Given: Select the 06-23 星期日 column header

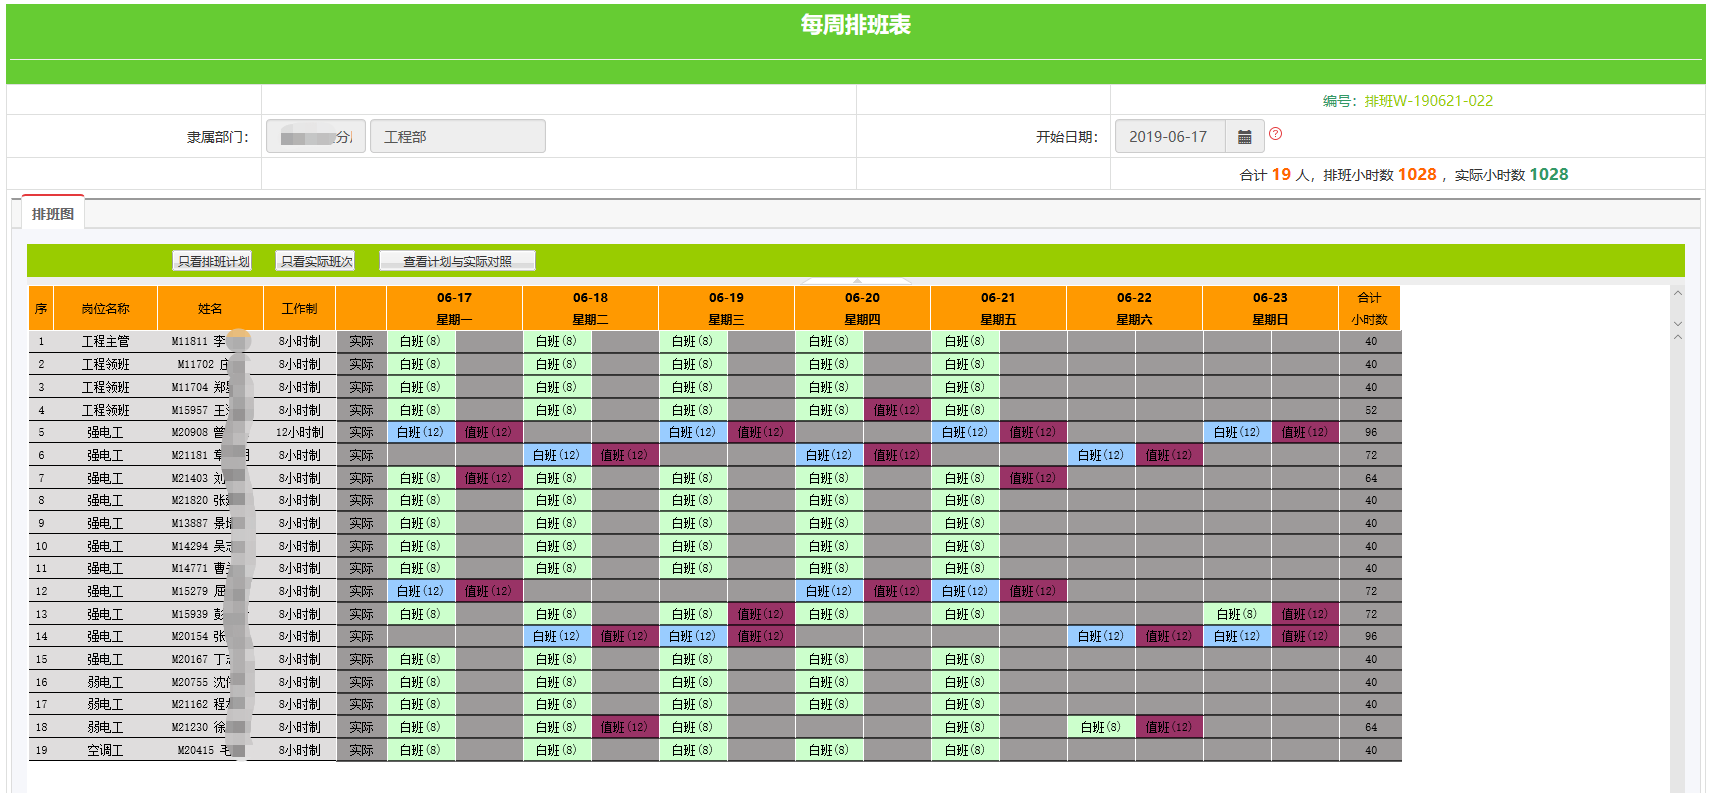Looking at the screenshot, I should pyautogui.click(x=1270, y=308).
